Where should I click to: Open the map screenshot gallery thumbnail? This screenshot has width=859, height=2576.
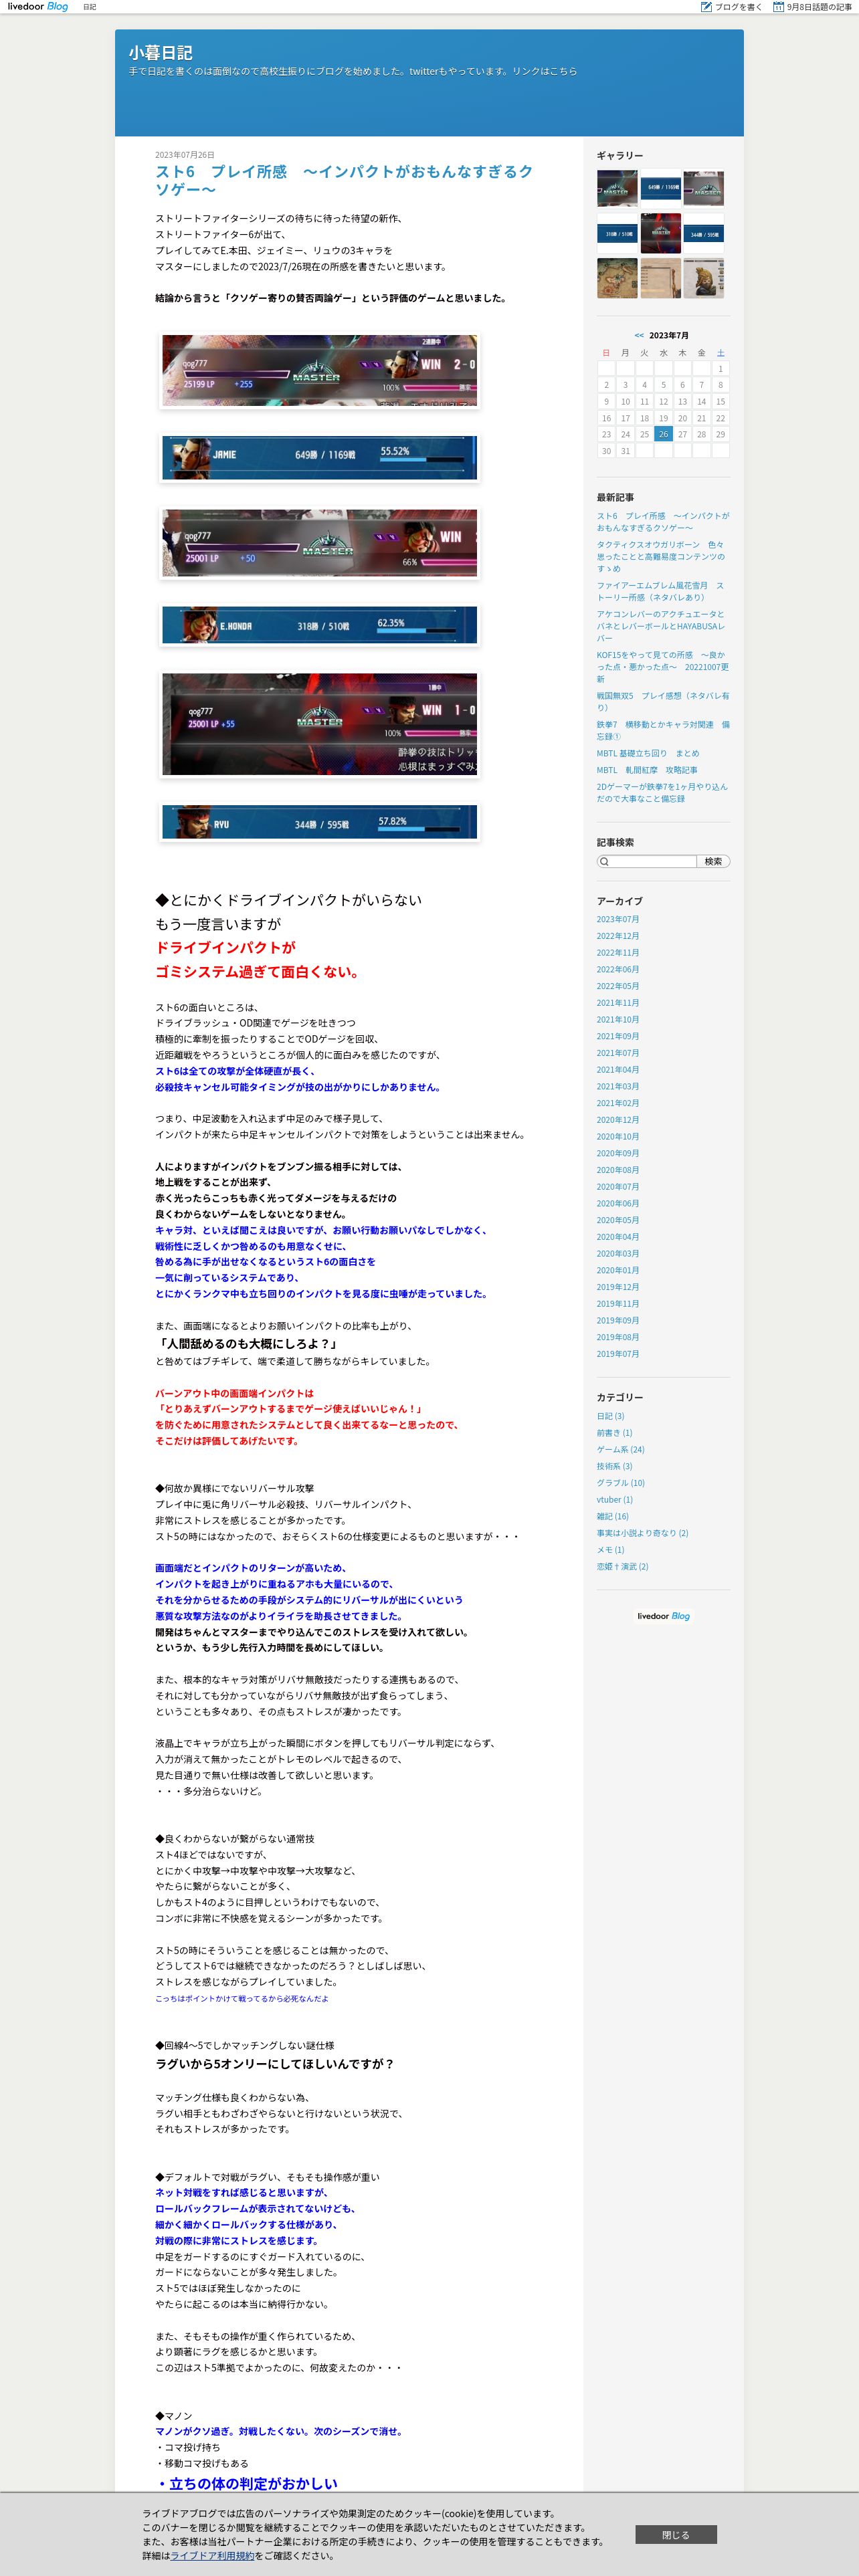[617, 278]
